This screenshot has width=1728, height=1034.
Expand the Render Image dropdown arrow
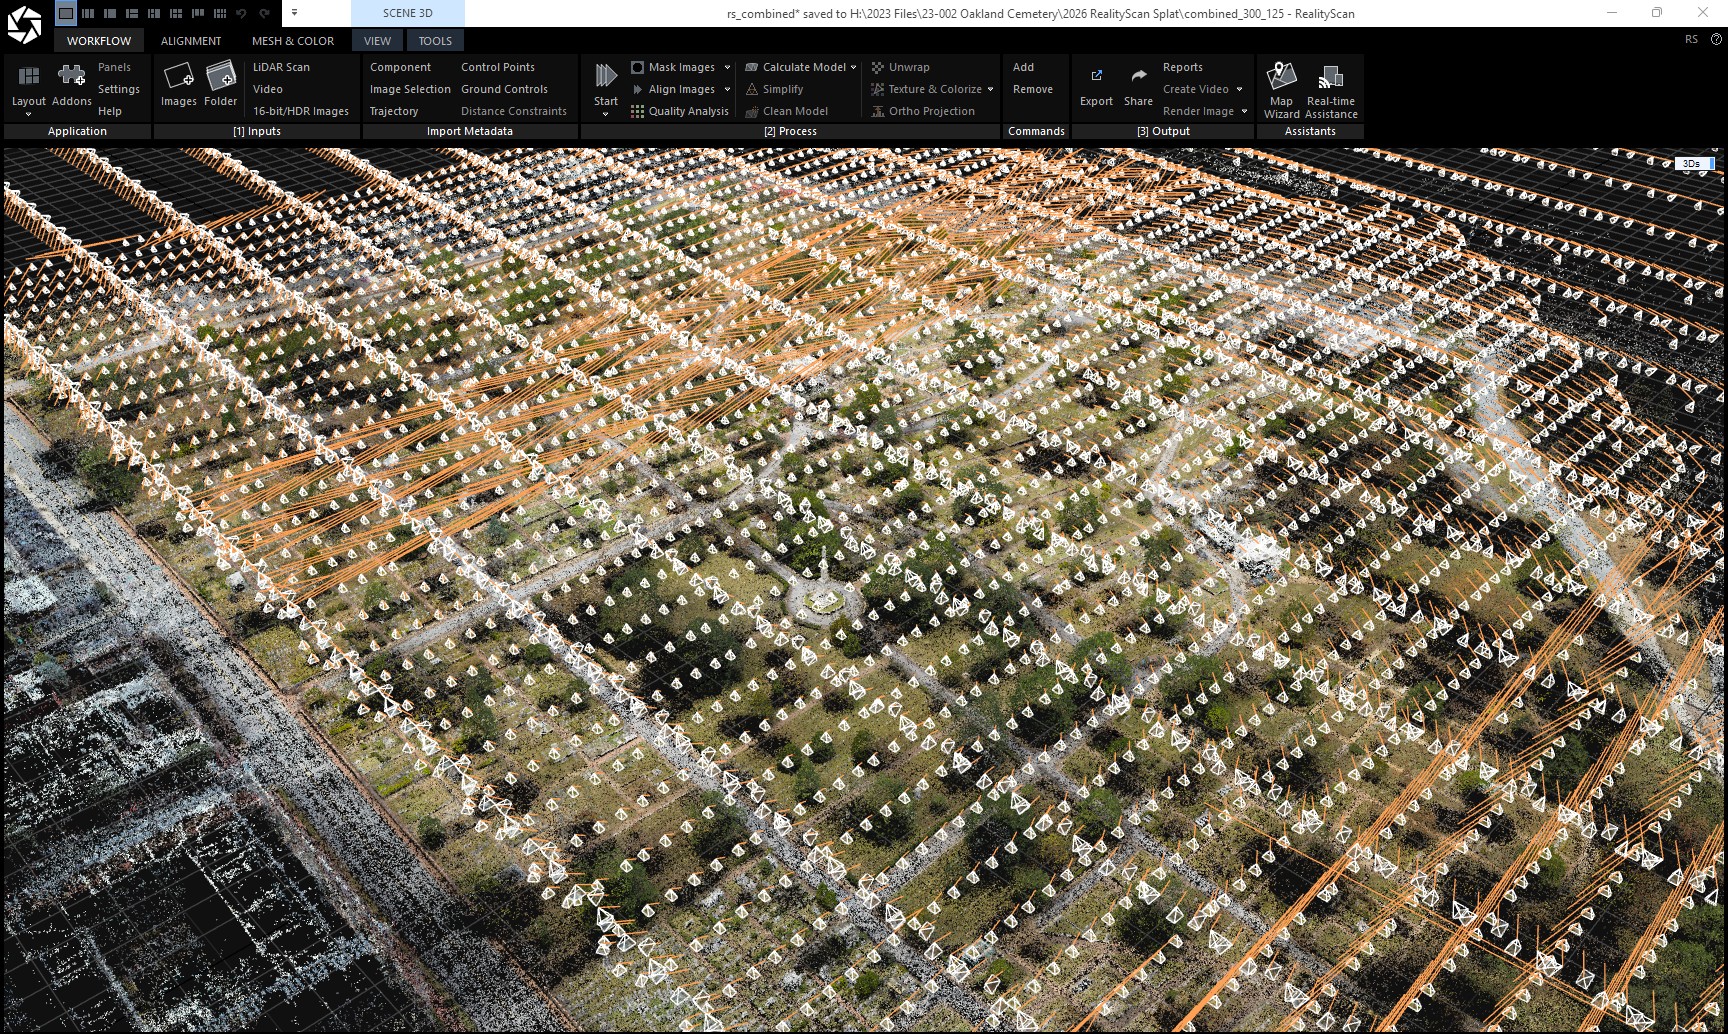pyautogui.click(x=1245, y=111)
